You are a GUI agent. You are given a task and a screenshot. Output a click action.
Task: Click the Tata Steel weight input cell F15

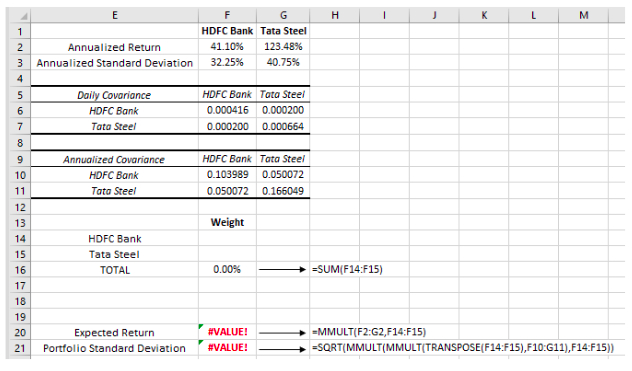[227, 254]
